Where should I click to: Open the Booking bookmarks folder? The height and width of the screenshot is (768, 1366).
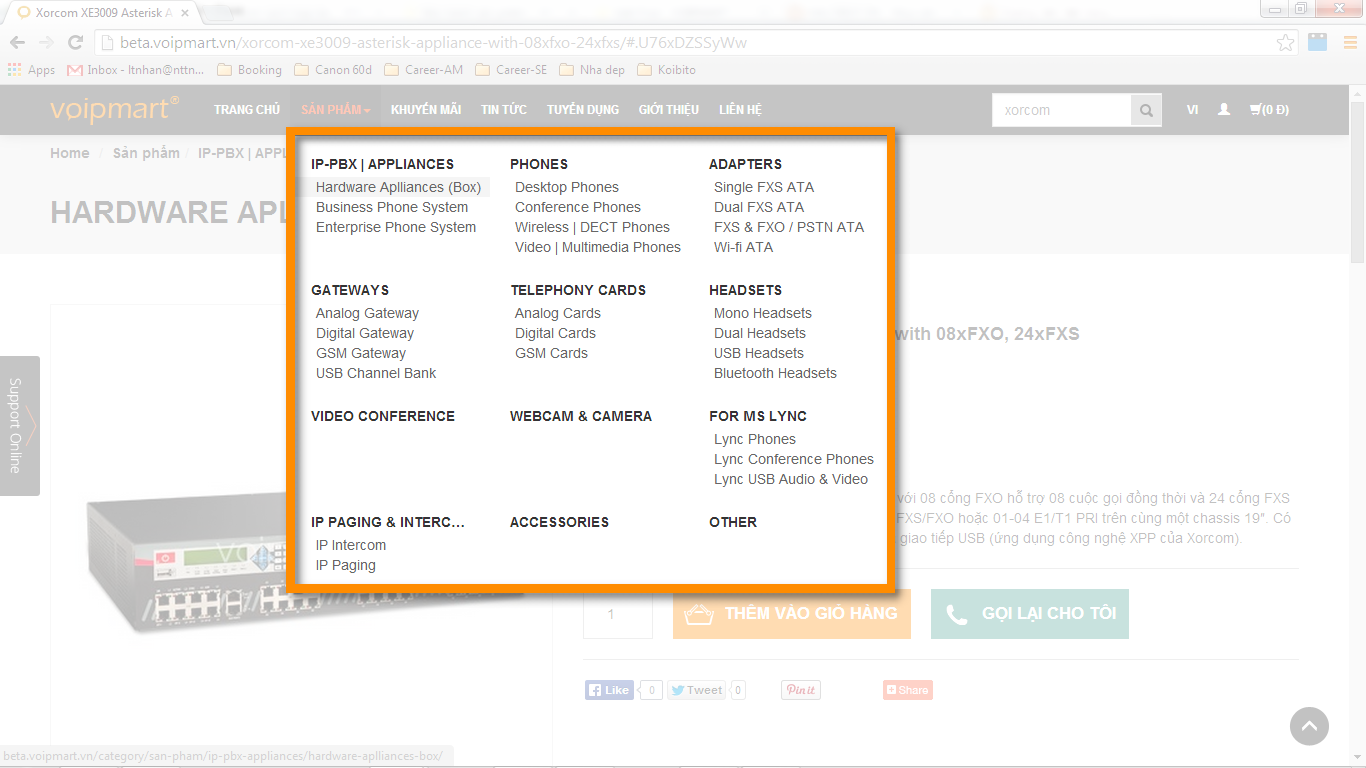[x=249, y=70]
